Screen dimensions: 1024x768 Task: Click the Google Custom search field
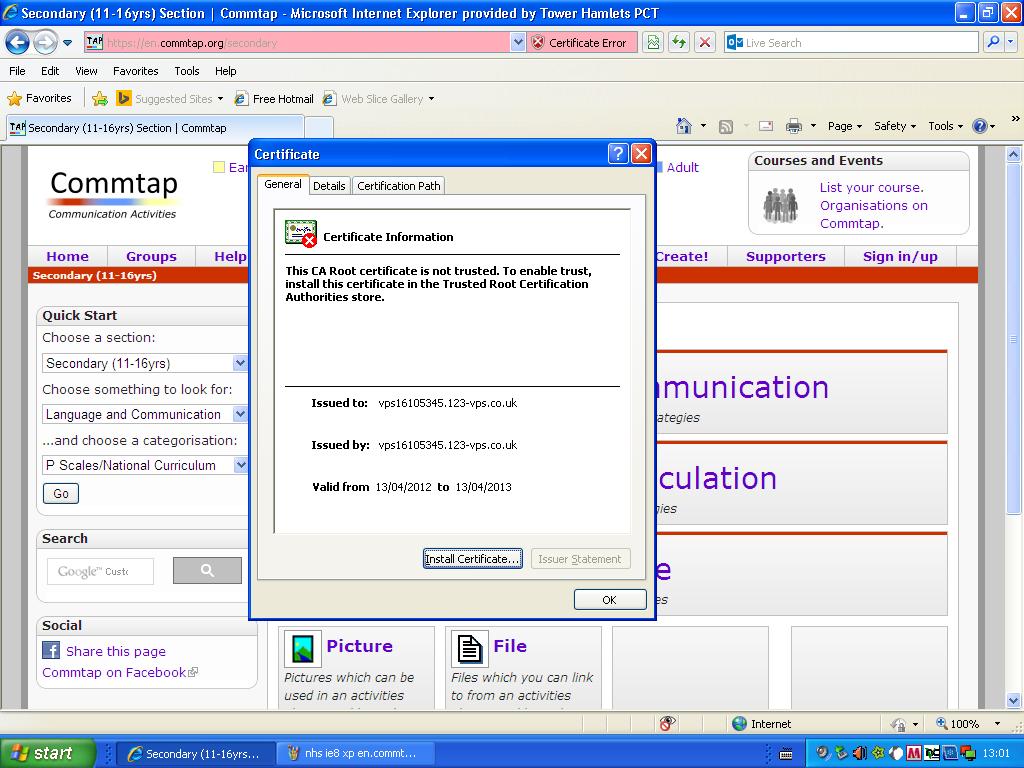pyautogui.click(x=101, y=571)
